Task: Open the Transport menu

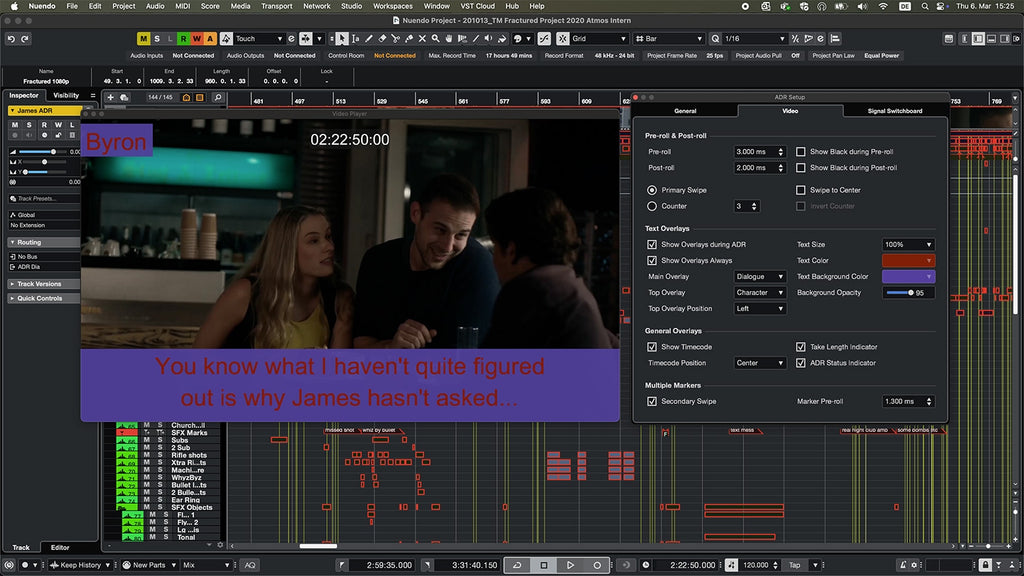Action: (276, 6)
